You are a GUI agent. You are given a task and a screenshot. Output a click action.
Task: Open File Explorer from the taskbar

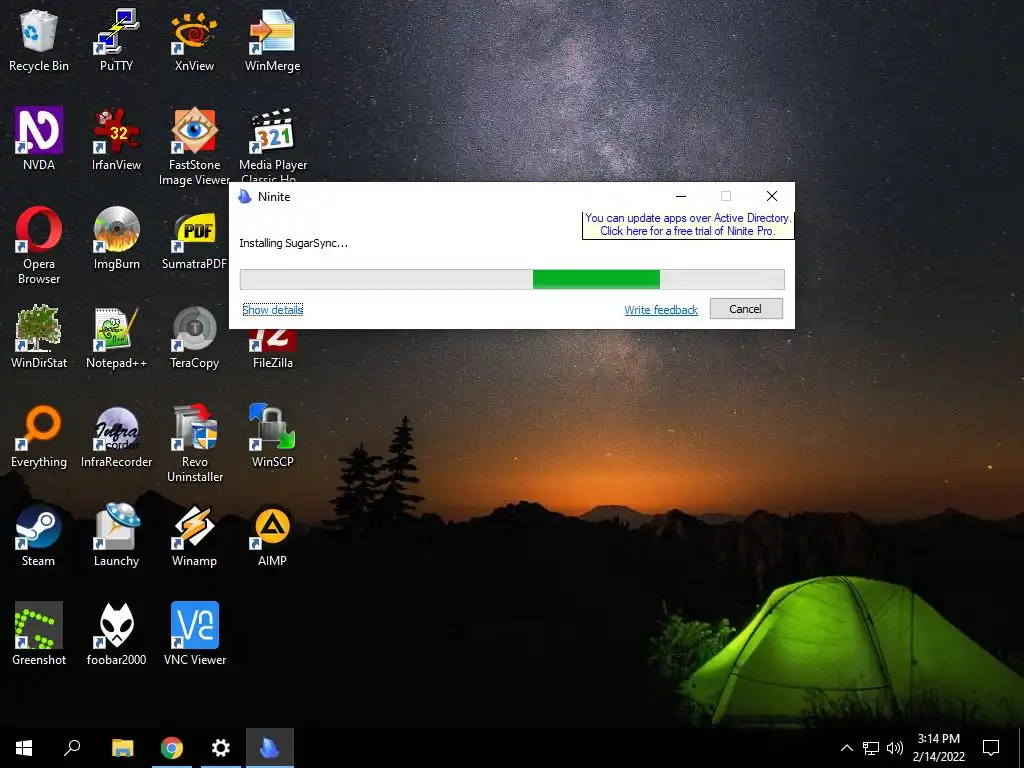(122, 748)
